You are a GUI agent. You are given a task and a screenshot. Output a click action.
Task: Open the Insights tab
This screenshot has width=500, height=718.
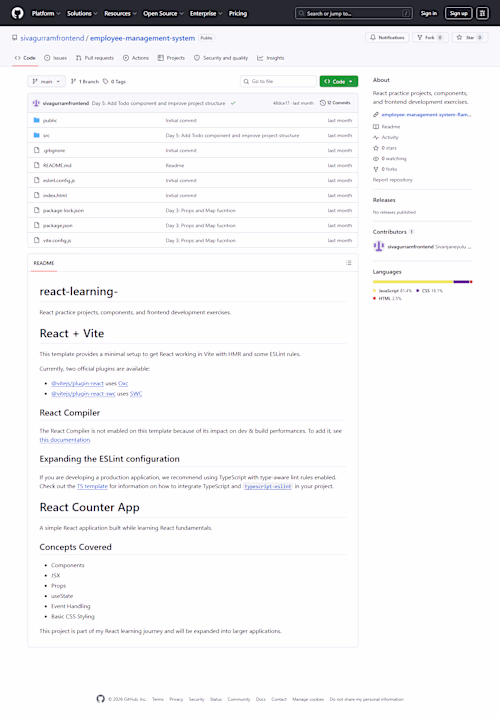(x=271, y=58)
